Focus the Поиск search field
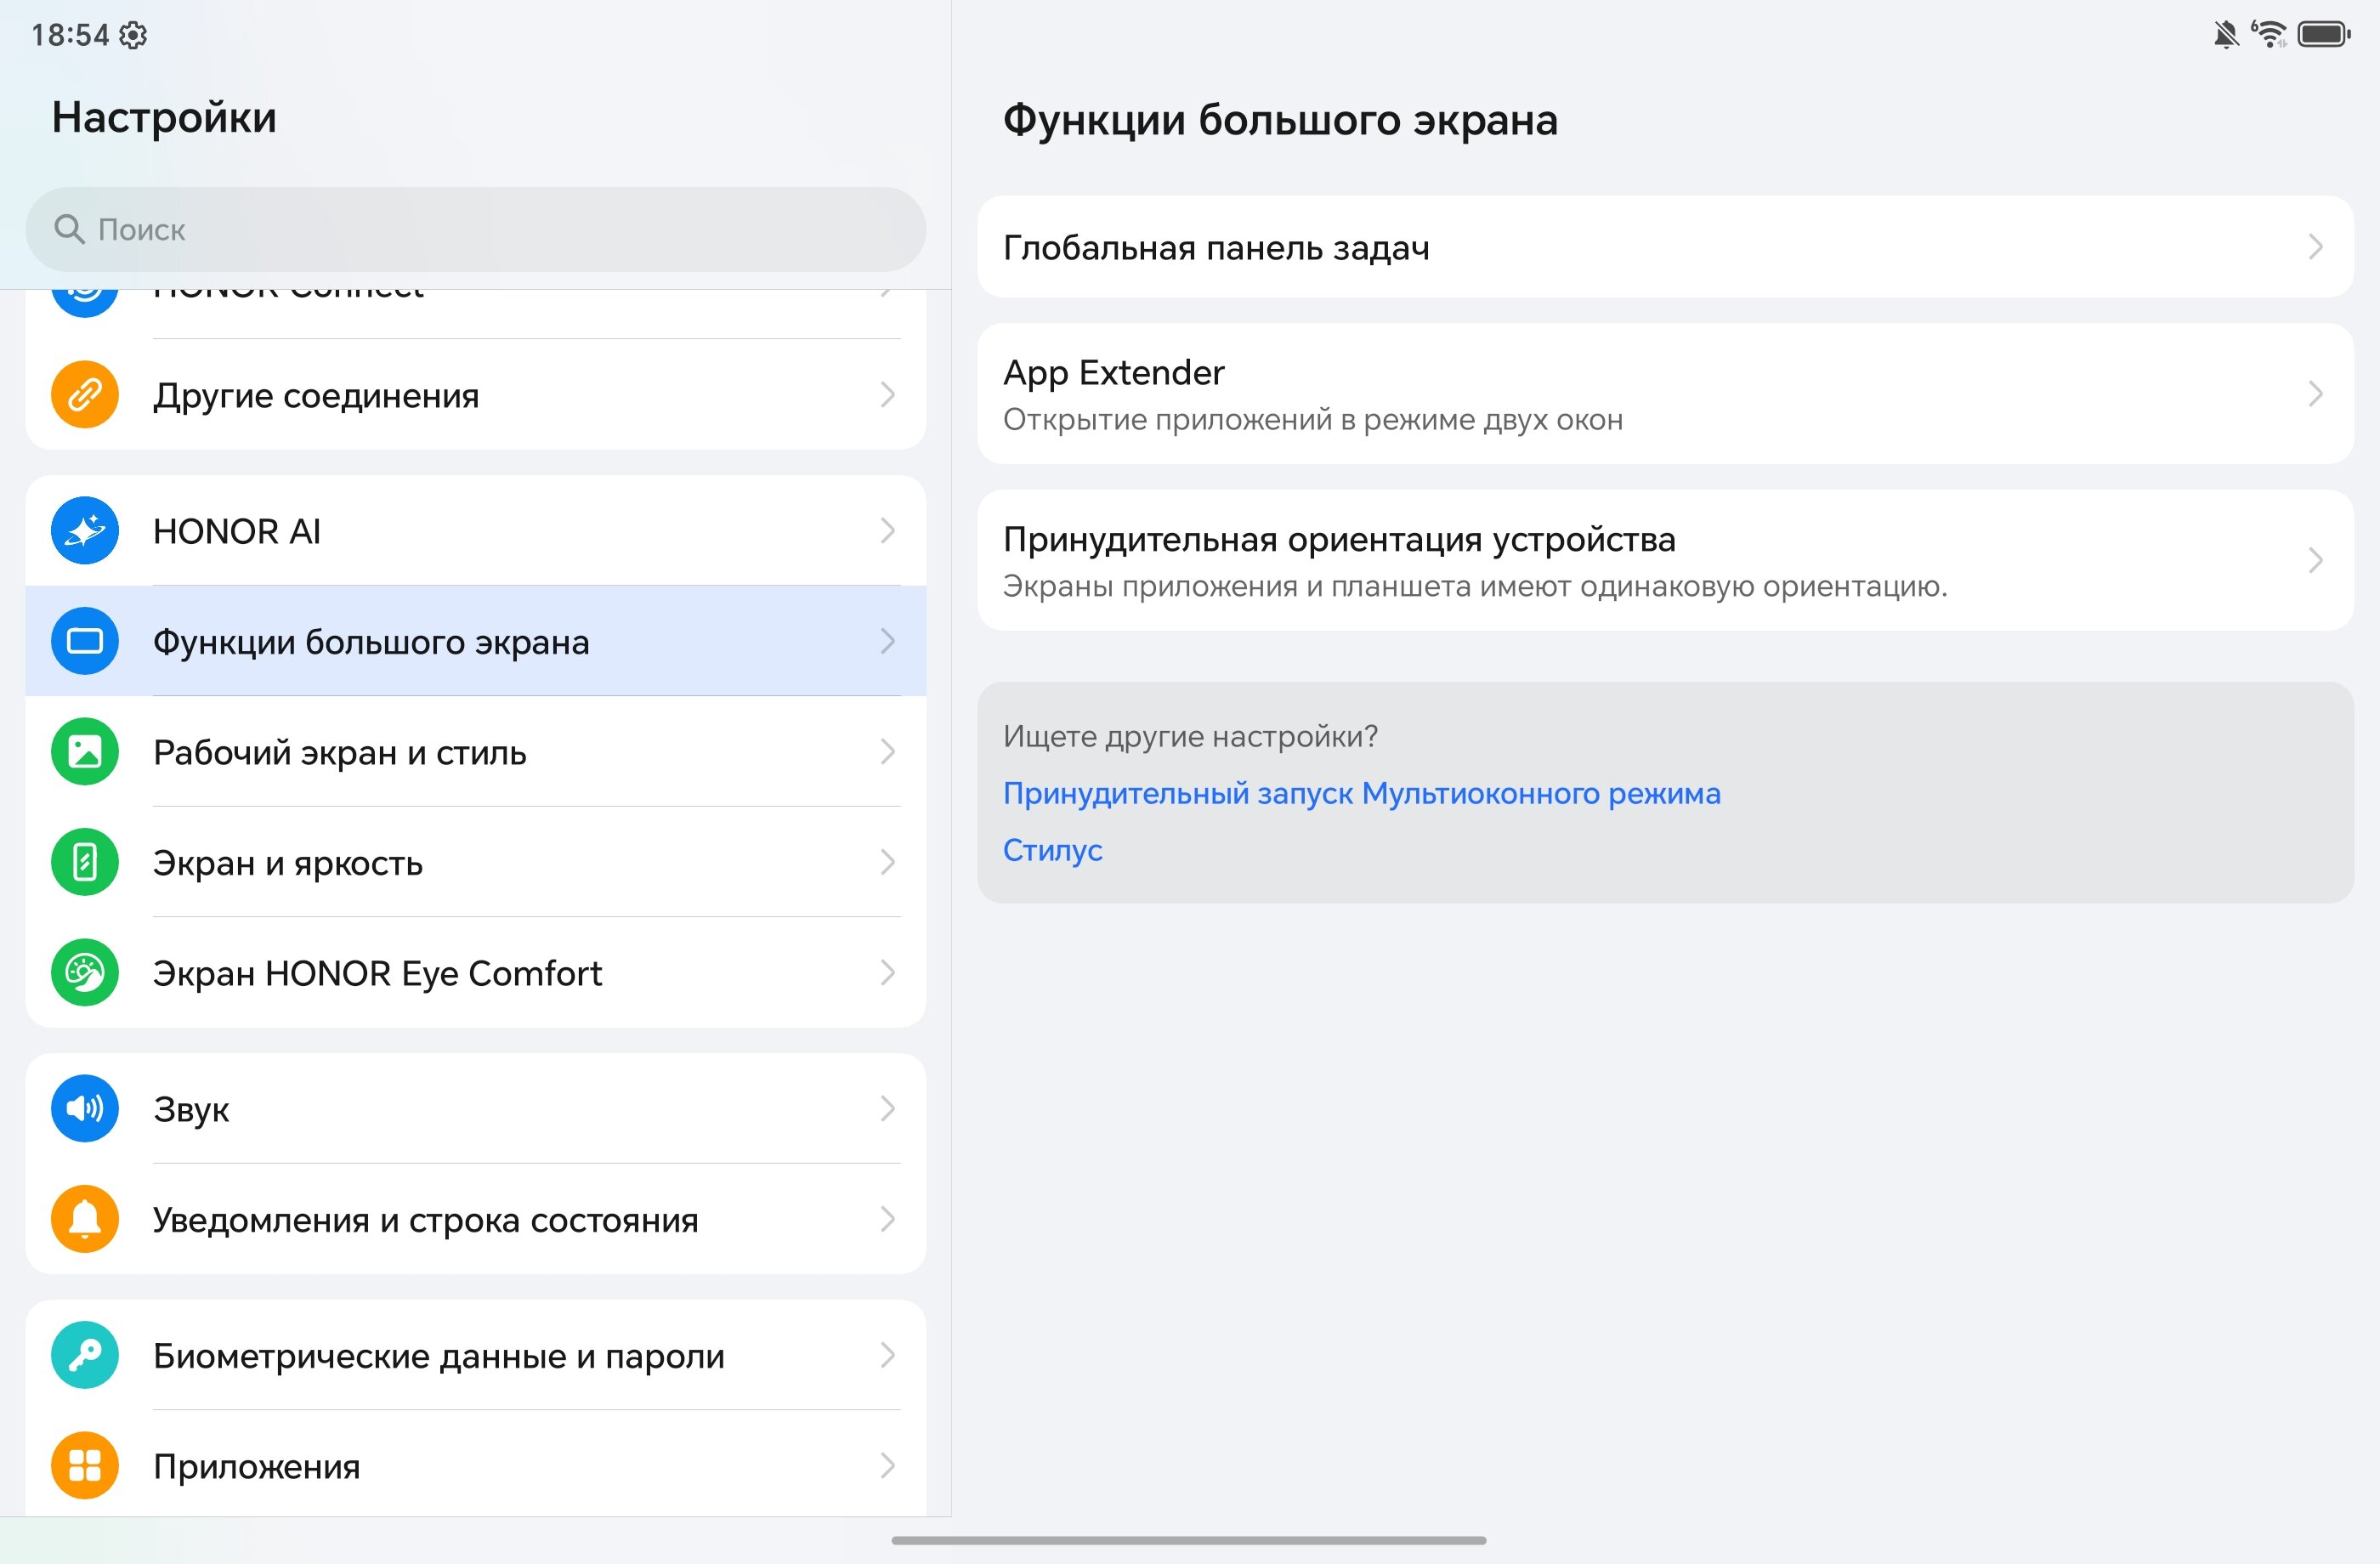This screenshot has height=1564, width=2380. click(476, 230)
